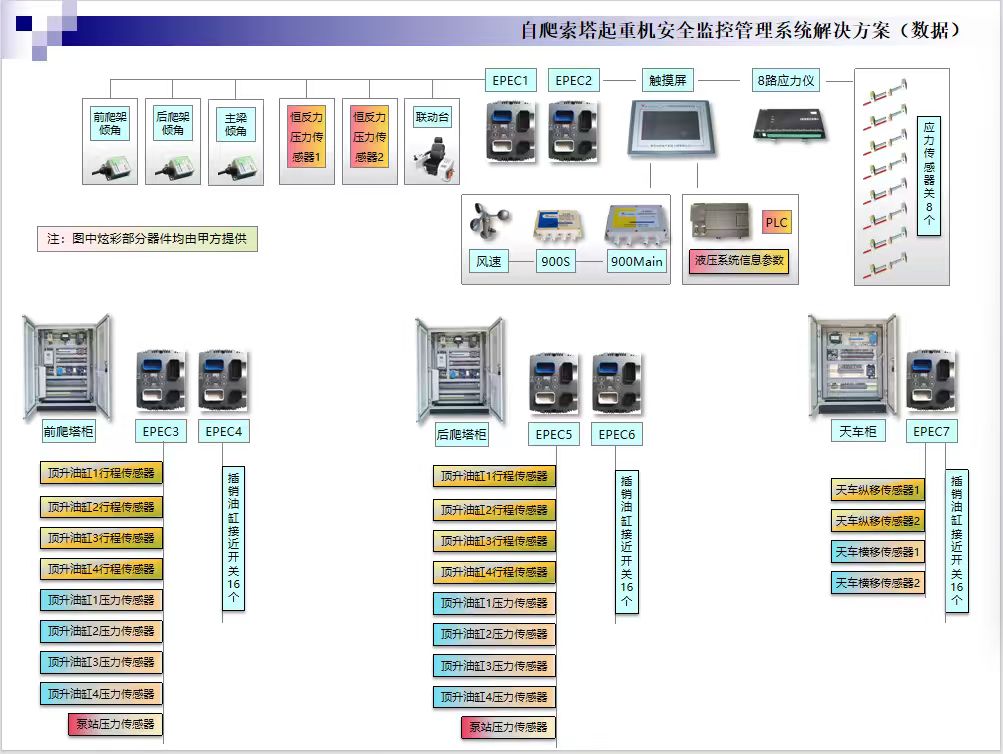This screenshot has width=1003, height=754.
Task: Click the 应力传感器共8个 vertical label
Action: coord(929,175)
